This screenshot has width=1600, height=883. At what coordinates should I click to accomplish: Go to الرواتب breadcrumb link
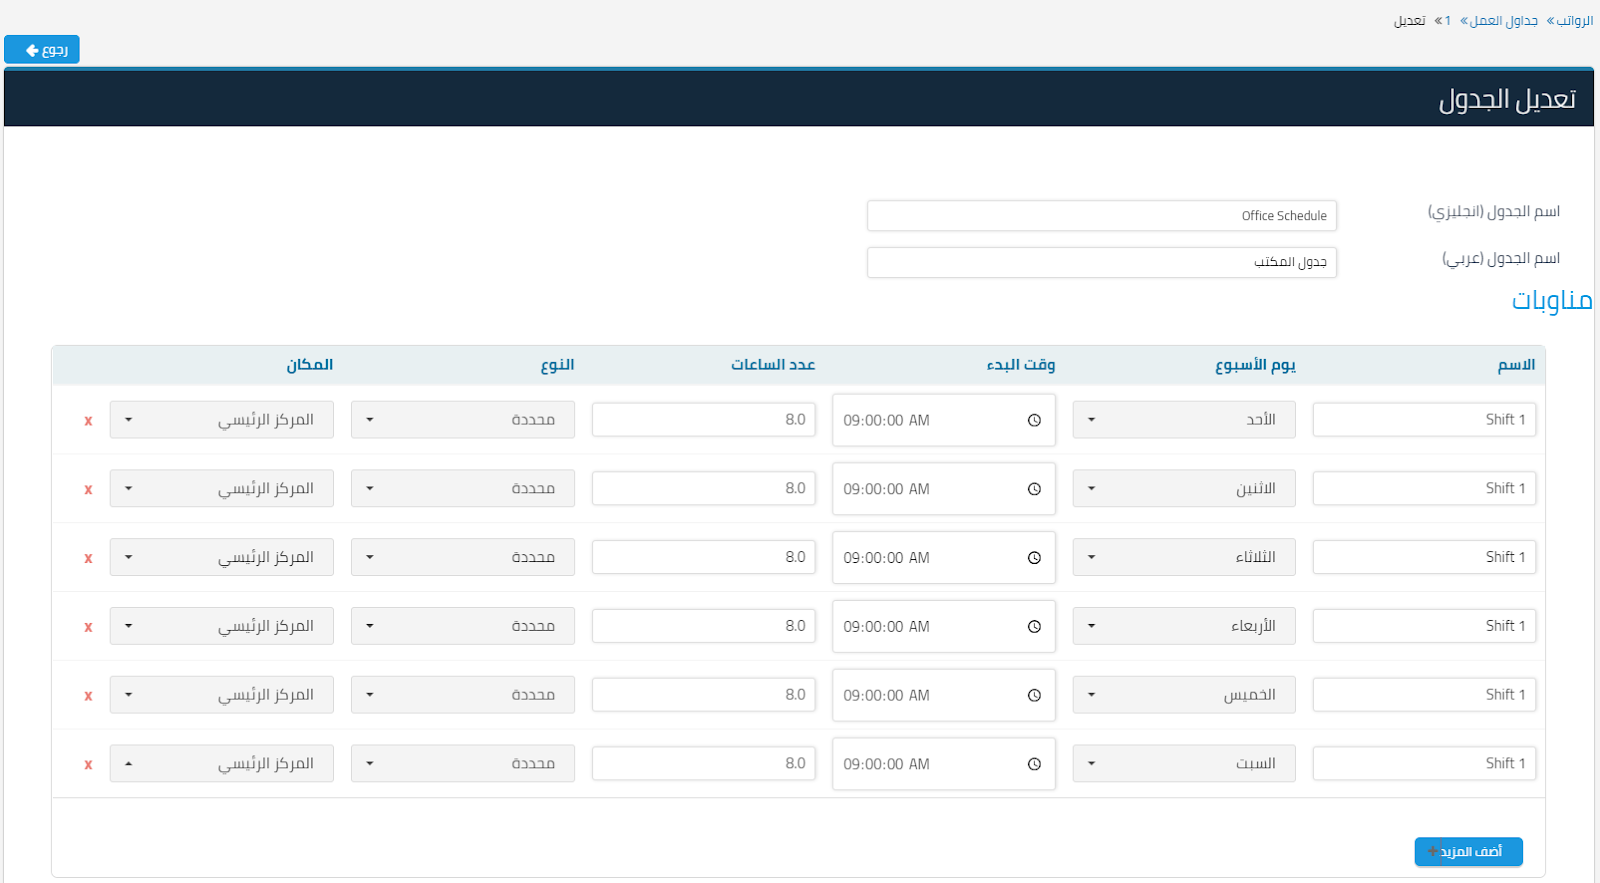pyautogui.click(x=1575, y=21)
